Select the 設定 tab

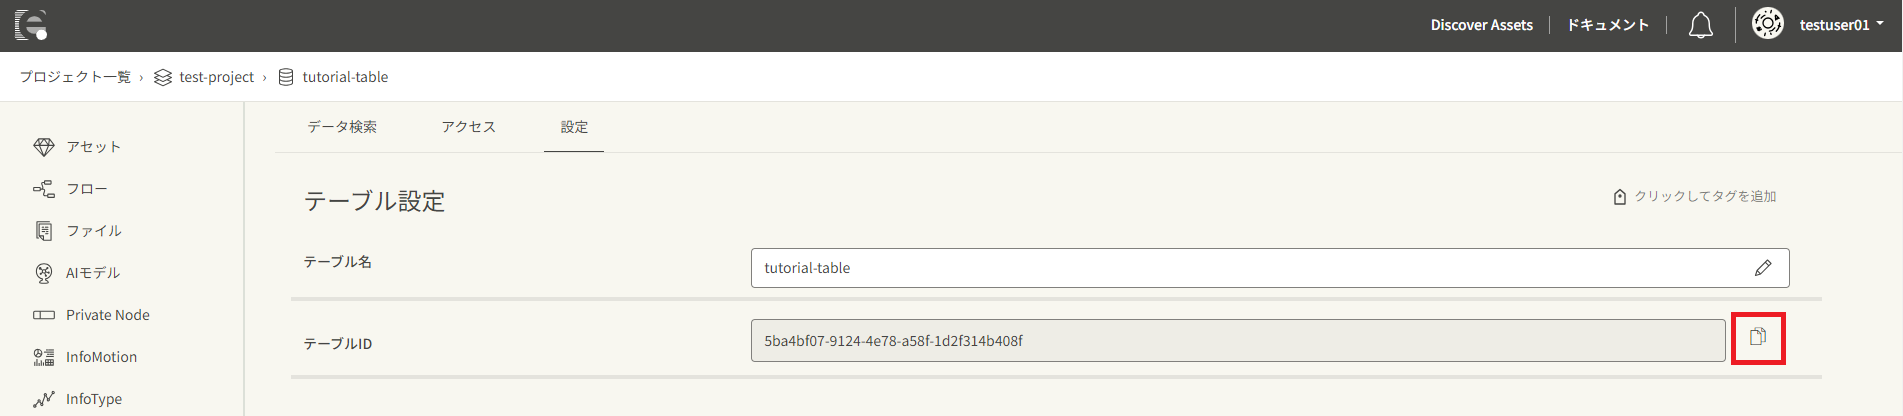coord(574,127)
